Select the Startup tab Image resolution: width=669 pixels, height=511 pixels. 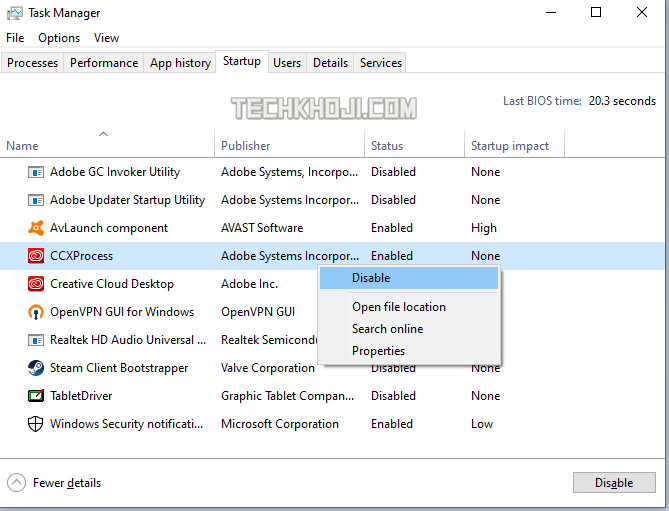coord(242,61)
